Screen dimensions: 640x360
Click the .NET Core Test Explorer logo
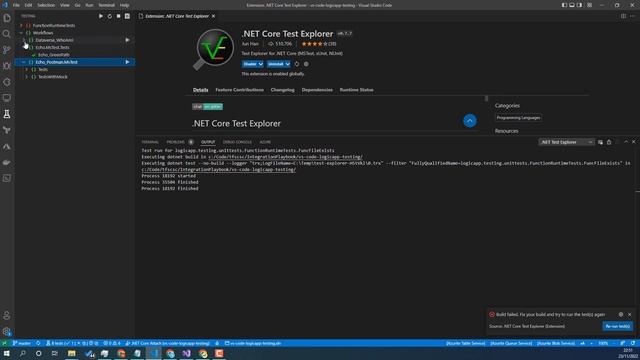213,49
